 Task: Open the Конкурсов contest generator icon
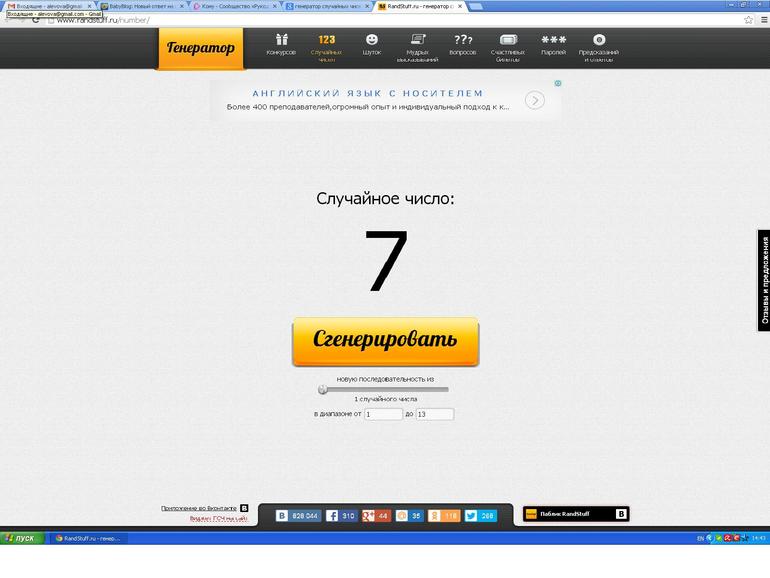[281, 45]
